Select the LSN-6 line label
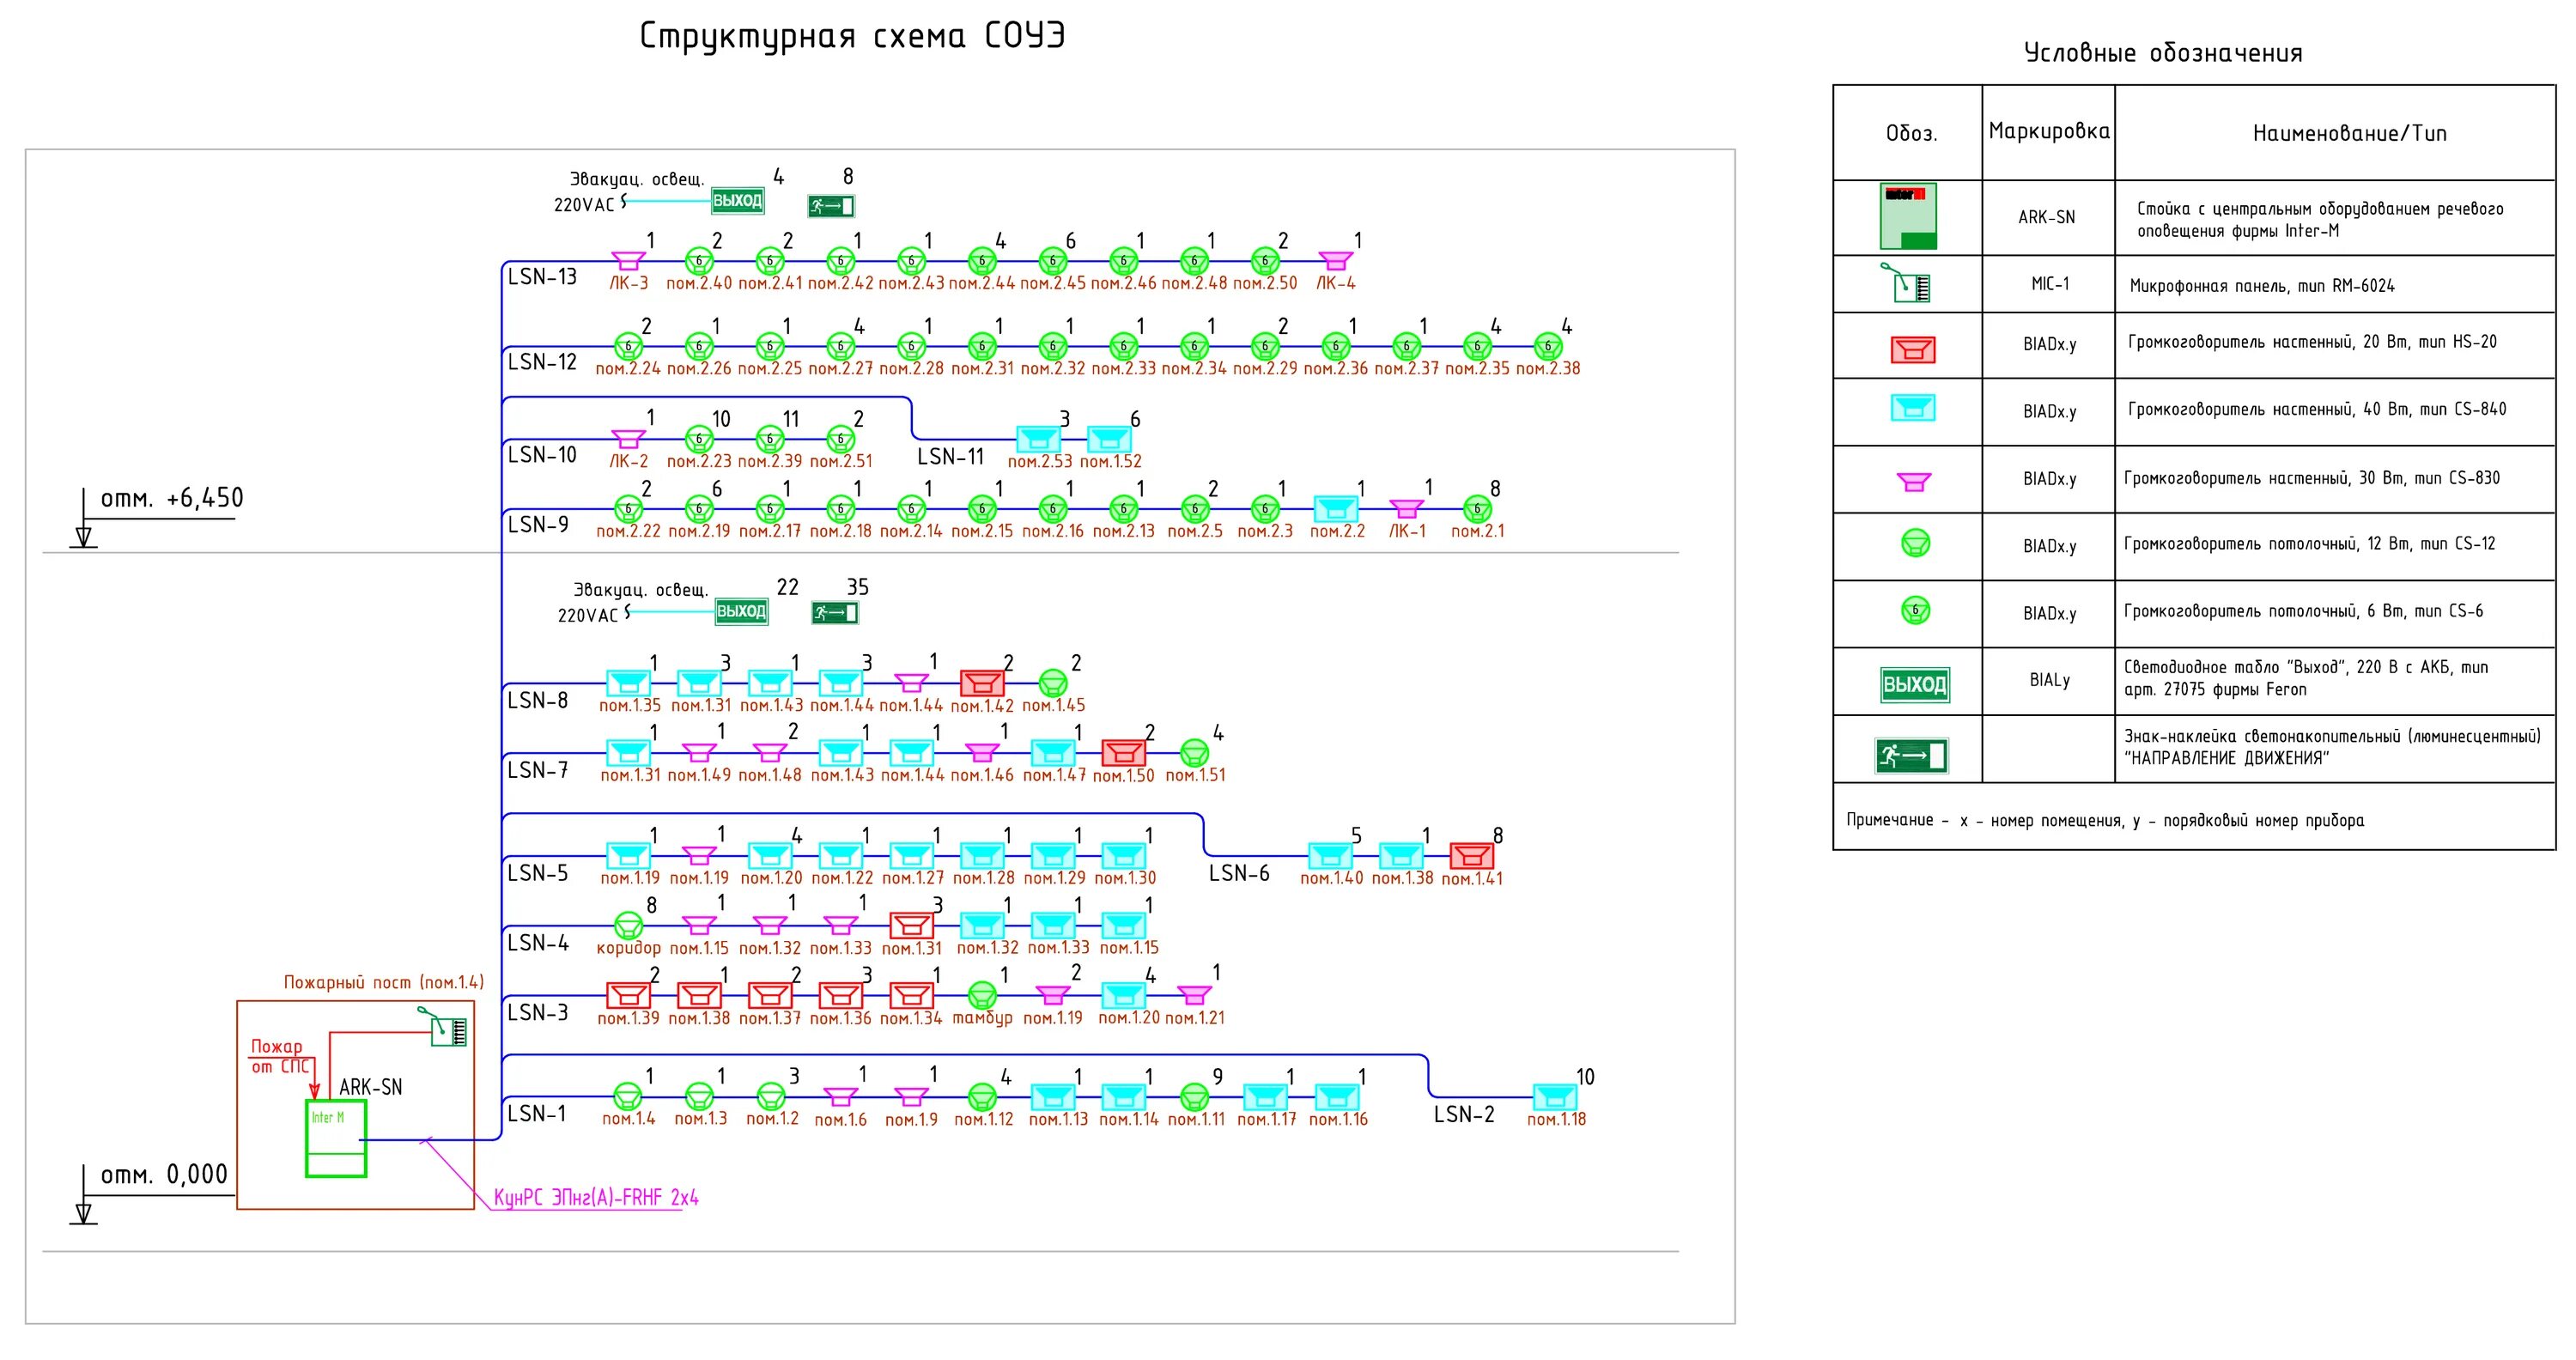The height and width of the screenshot is (1360, 2576). [1239, 874]
